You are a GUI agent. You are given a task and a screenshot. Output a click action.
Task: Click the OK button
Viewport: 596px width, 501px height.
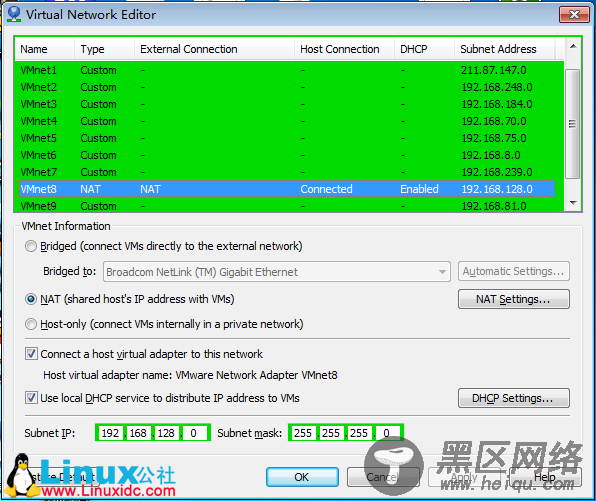pos(302,477)
